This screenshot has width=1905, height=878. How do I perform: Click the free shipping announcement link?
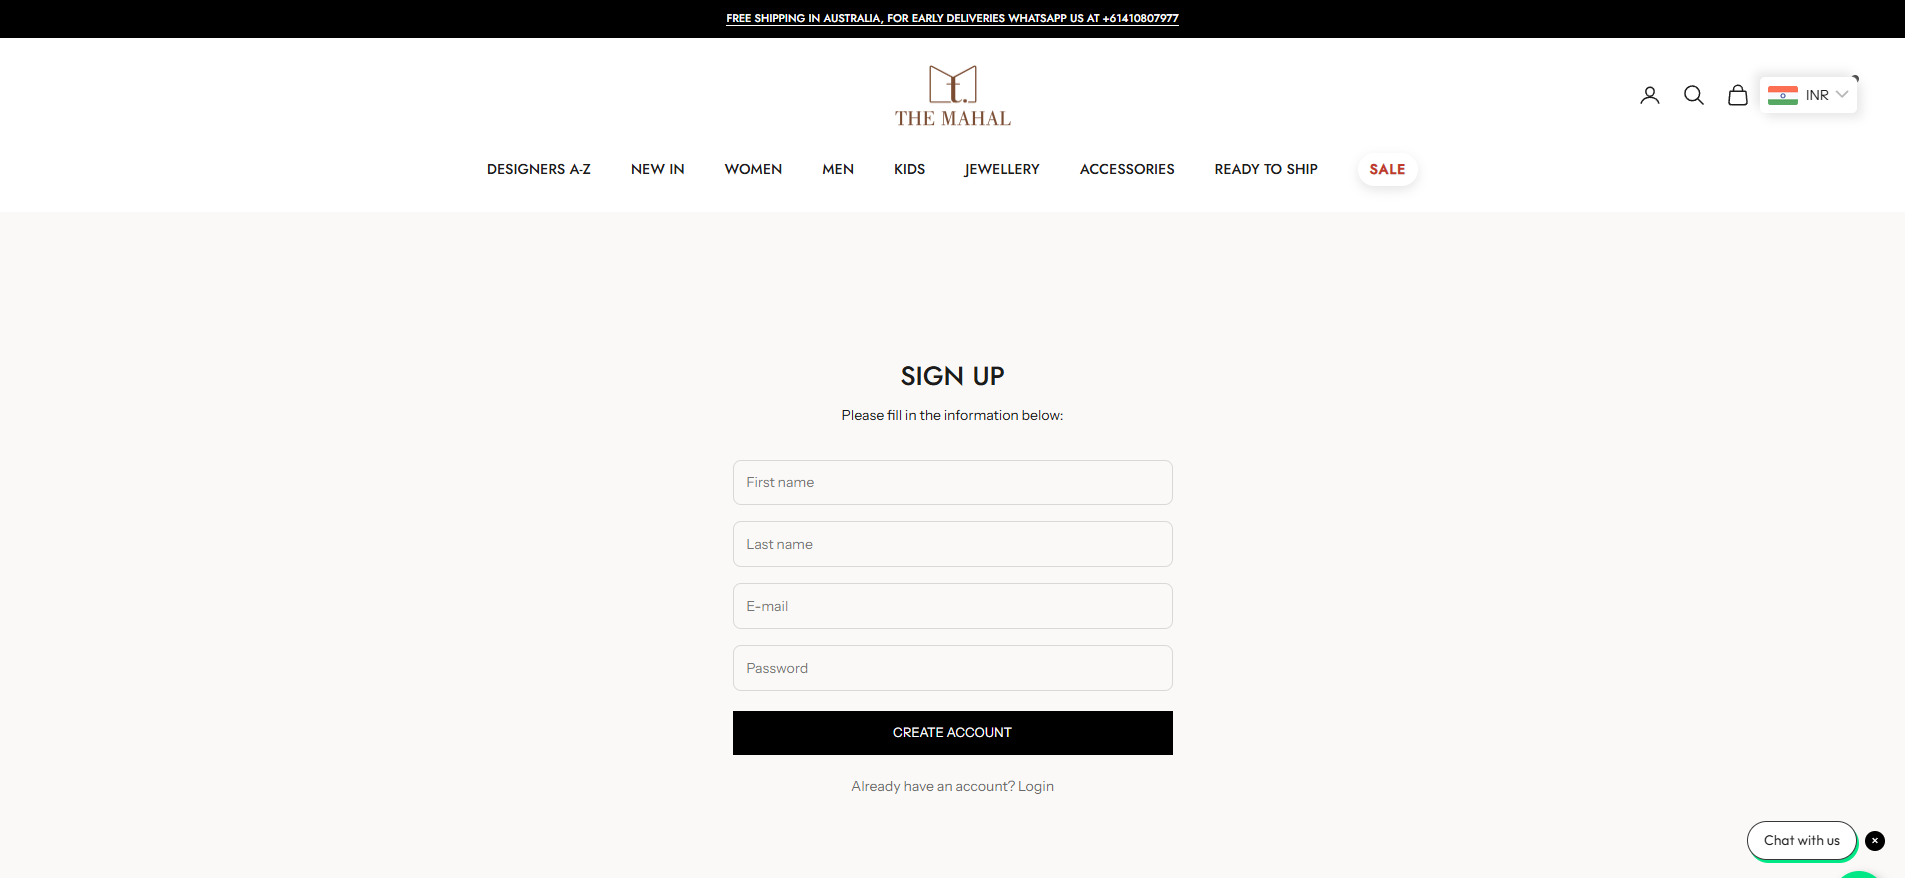pyautogui.click(x=952, y=18)
